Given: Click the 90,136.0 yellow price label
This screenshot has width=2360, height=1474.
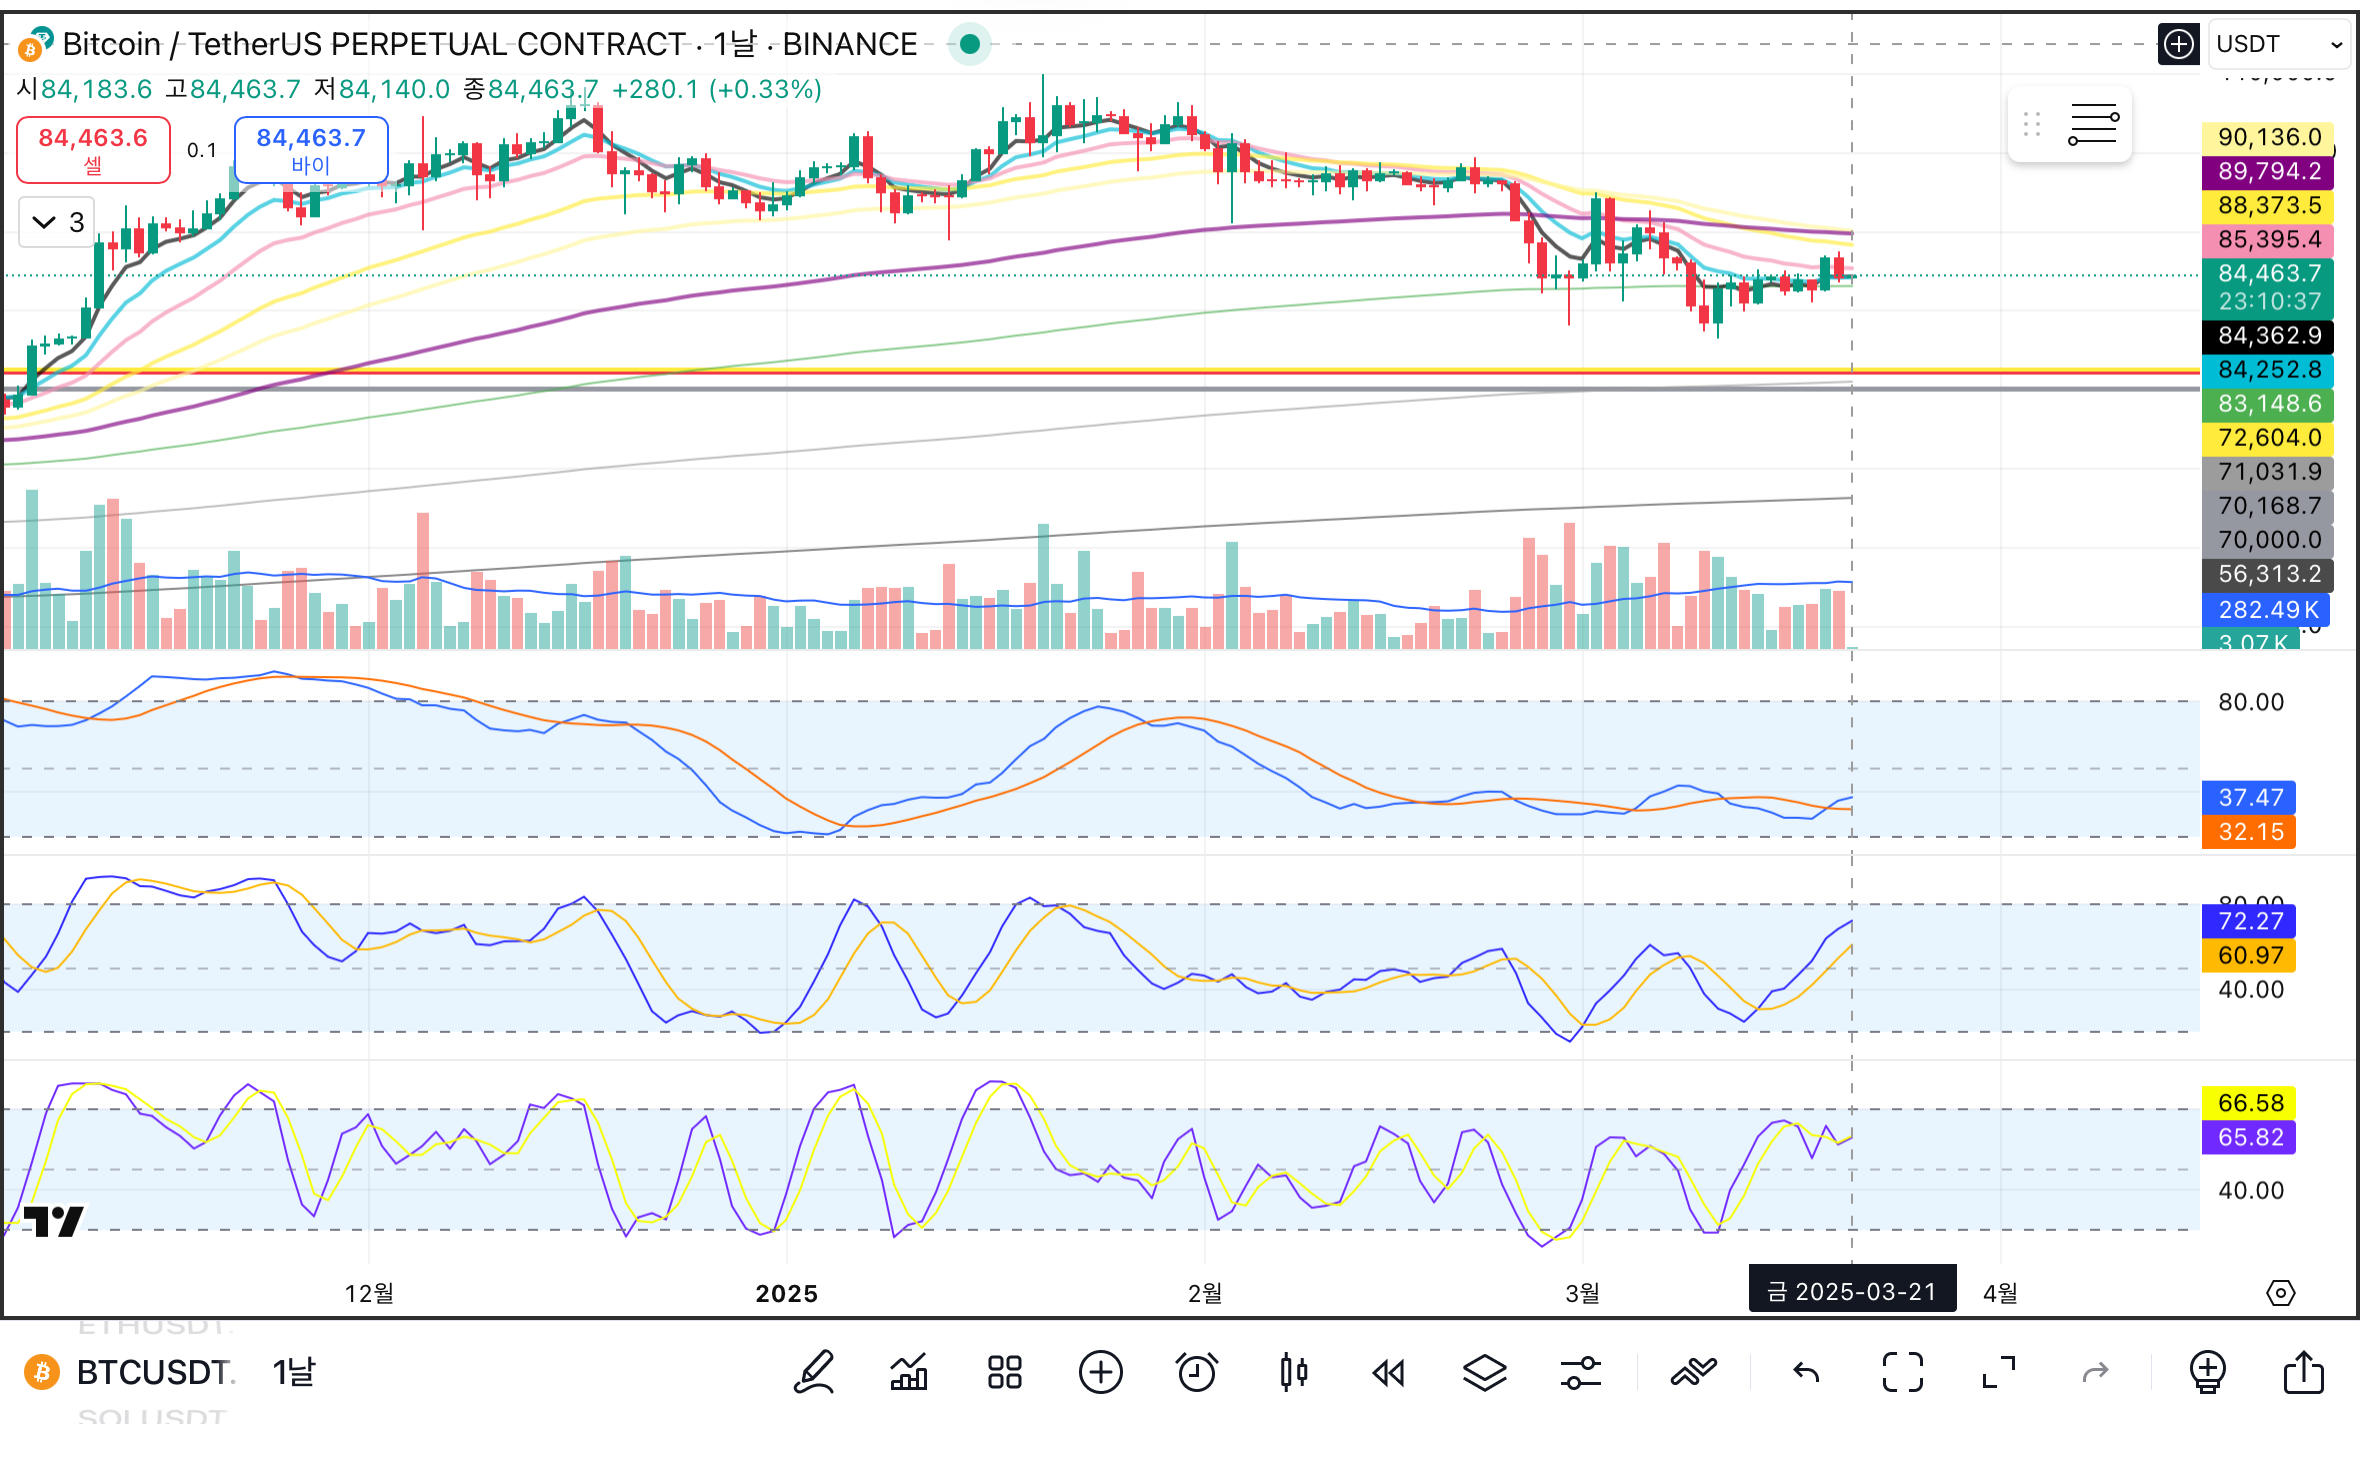Looking at the screenshot, I should point(2267,137).
